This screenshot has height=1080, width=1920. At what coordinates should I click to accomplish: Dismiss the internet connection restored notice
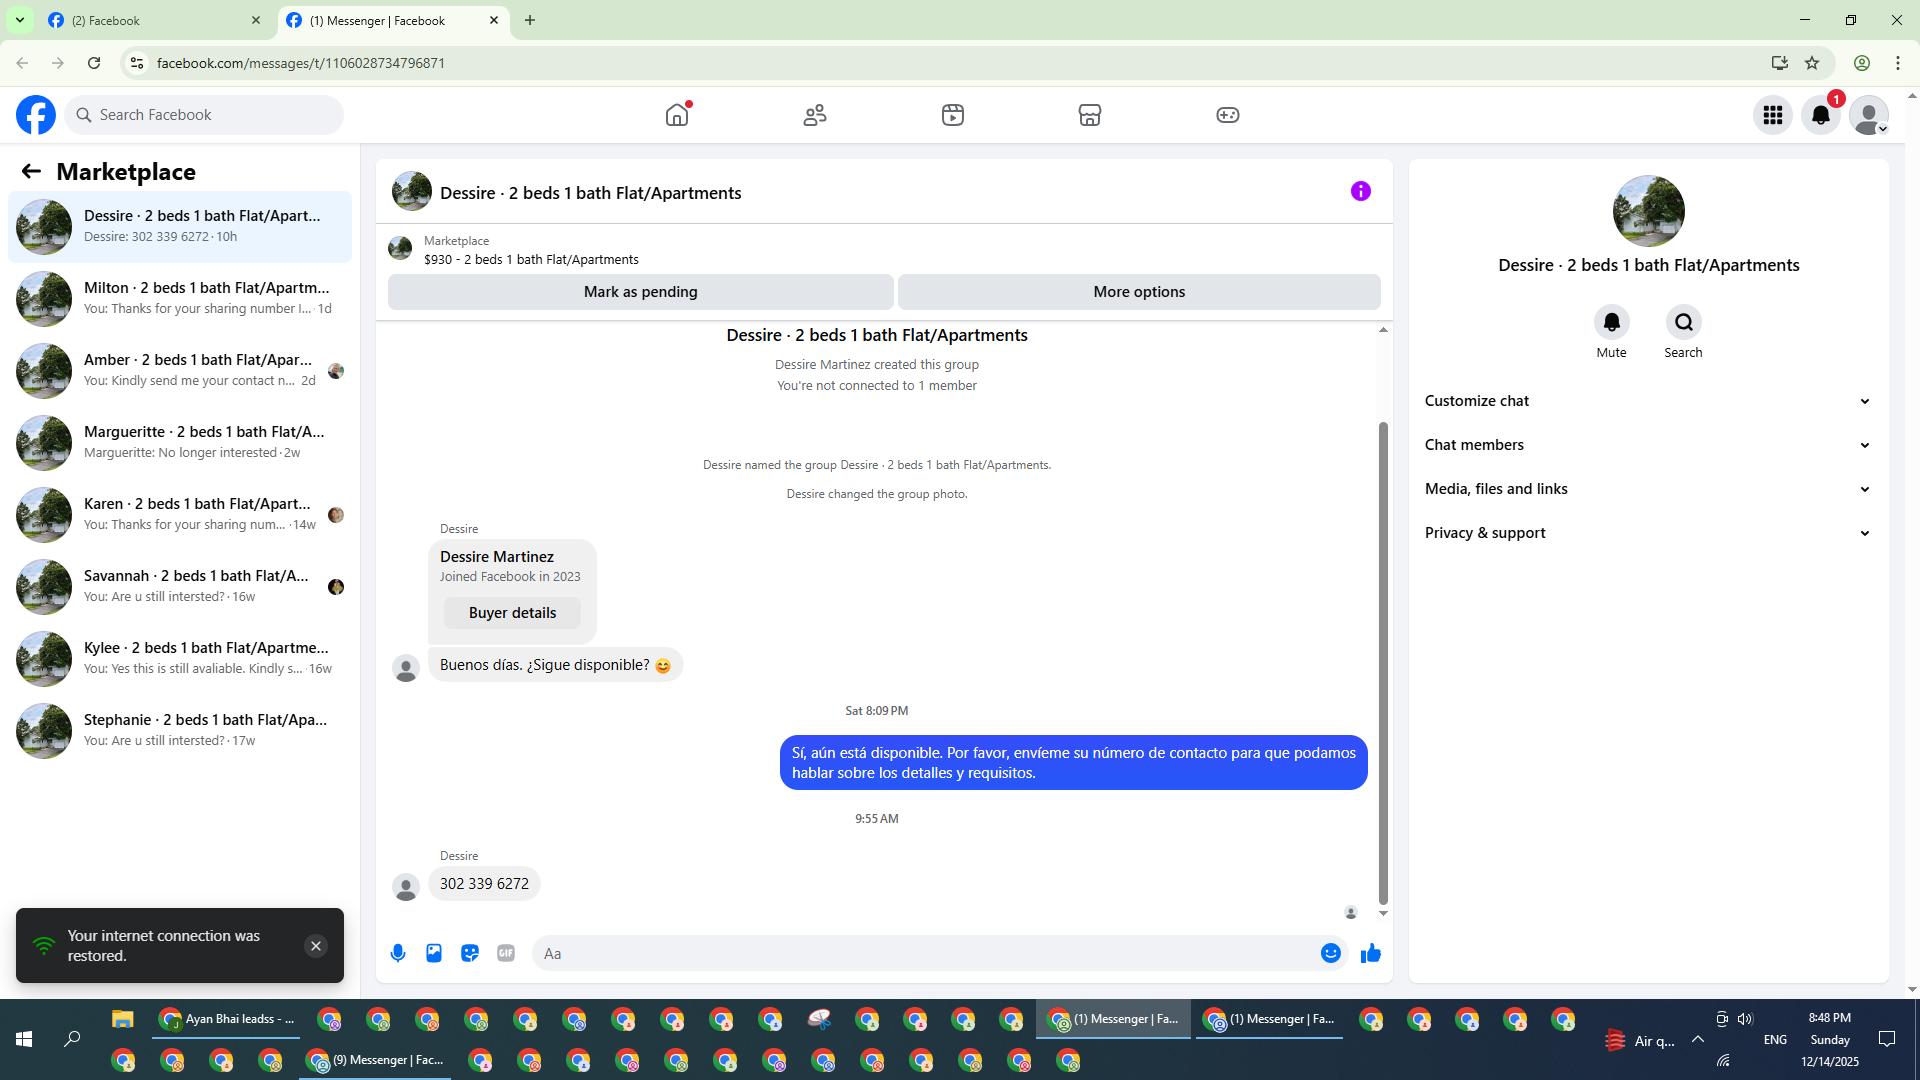316,946
